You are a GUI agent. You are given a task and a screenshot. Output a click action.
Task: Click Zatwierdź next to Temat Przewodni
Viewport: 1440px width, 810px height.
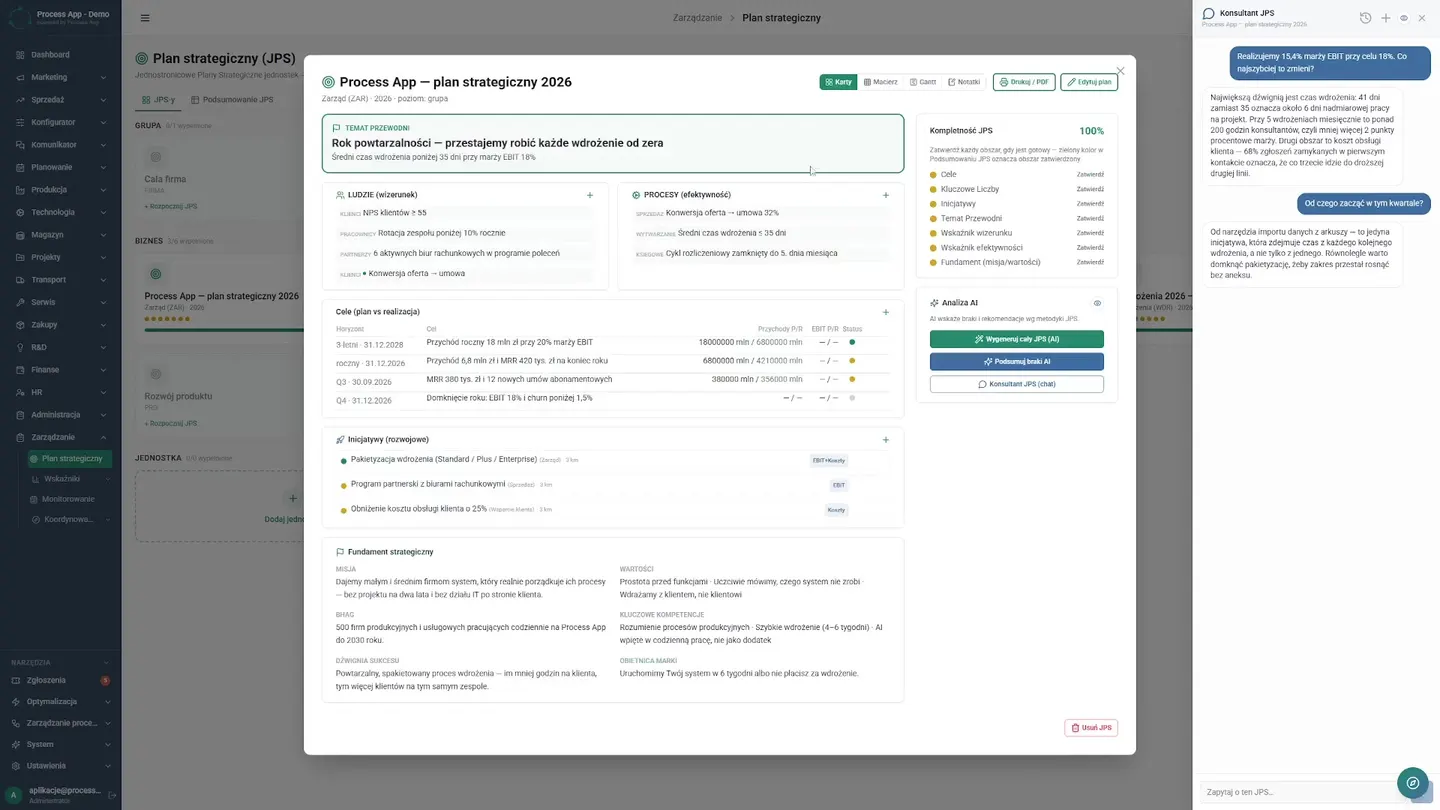1090,218
